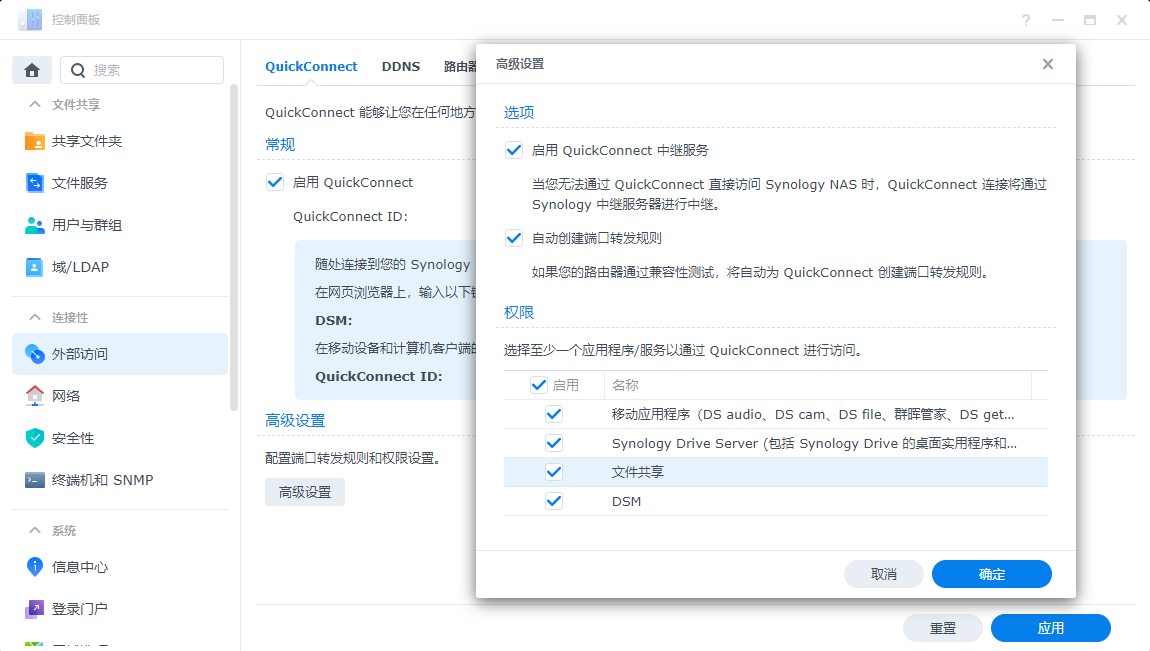
Task: Toggle 自动创建端口转发规则 checkbox
Action: click(x=514, y=238)
